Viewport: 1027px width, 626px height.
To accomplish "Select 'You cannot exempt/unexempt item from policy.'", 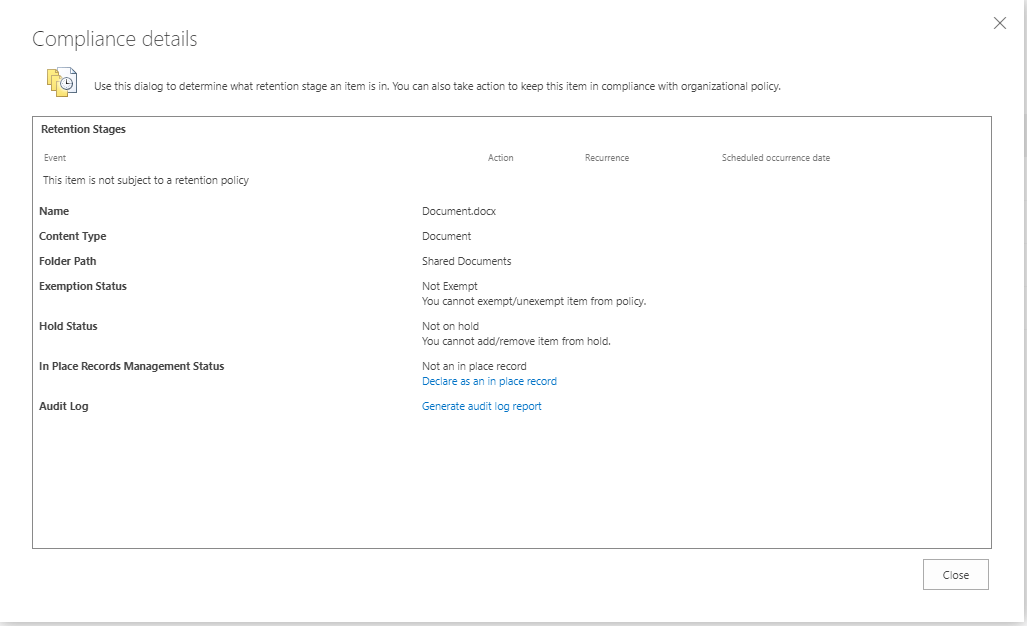I will pyautogui.click(x=534, y=301).
